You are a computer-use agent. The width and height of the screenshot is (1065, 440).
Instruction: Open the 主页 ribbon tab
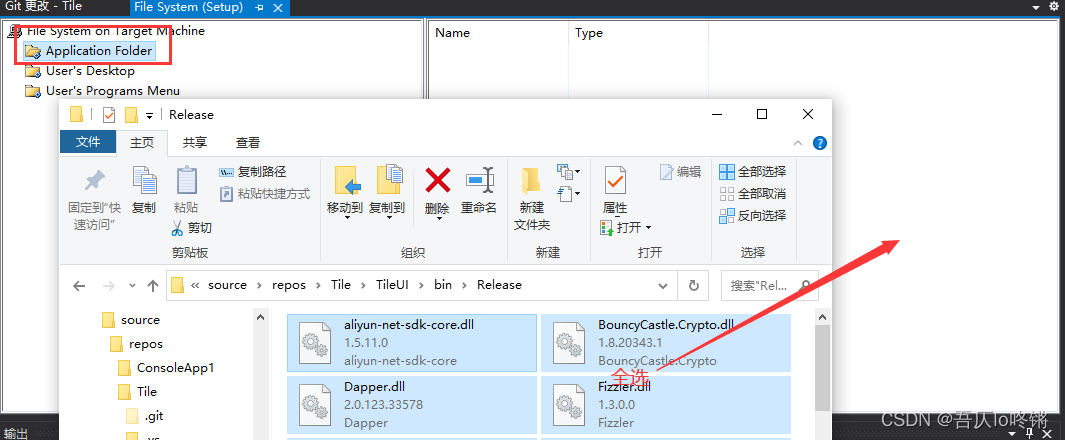[143, 142]
